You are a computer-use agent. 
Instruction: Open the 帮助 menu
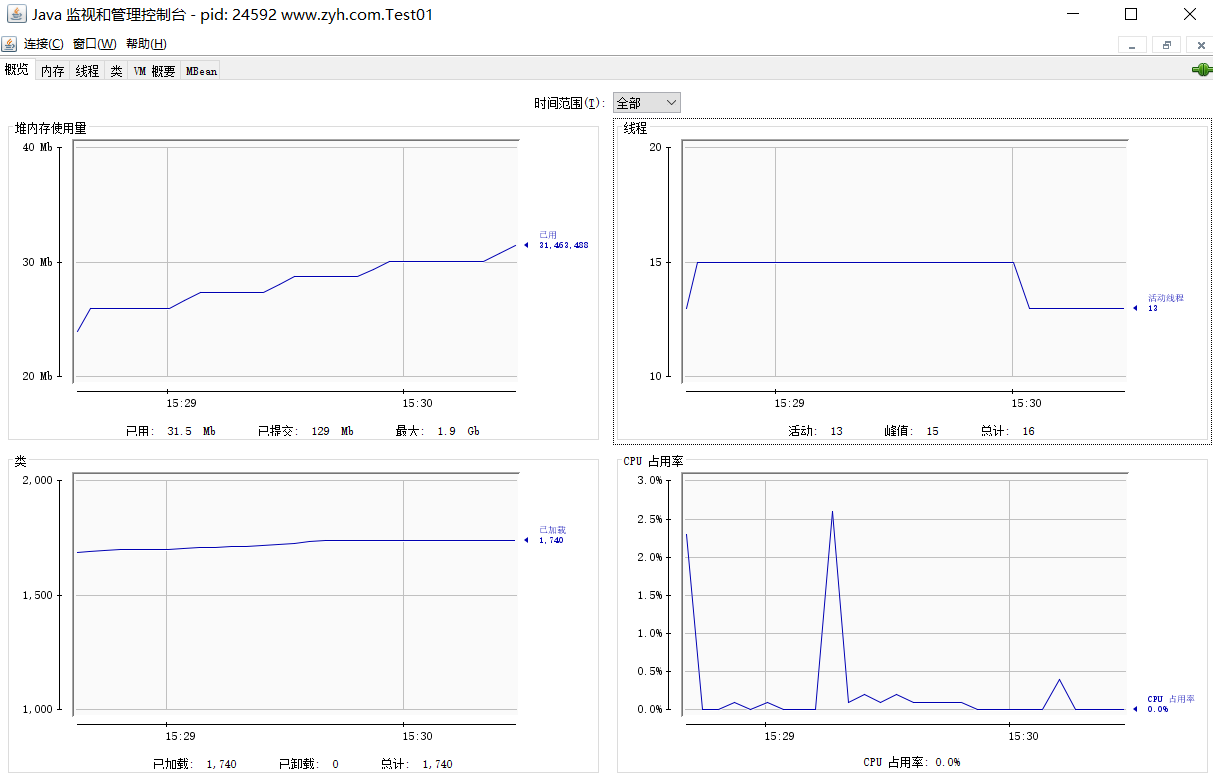tap(146, 44)
